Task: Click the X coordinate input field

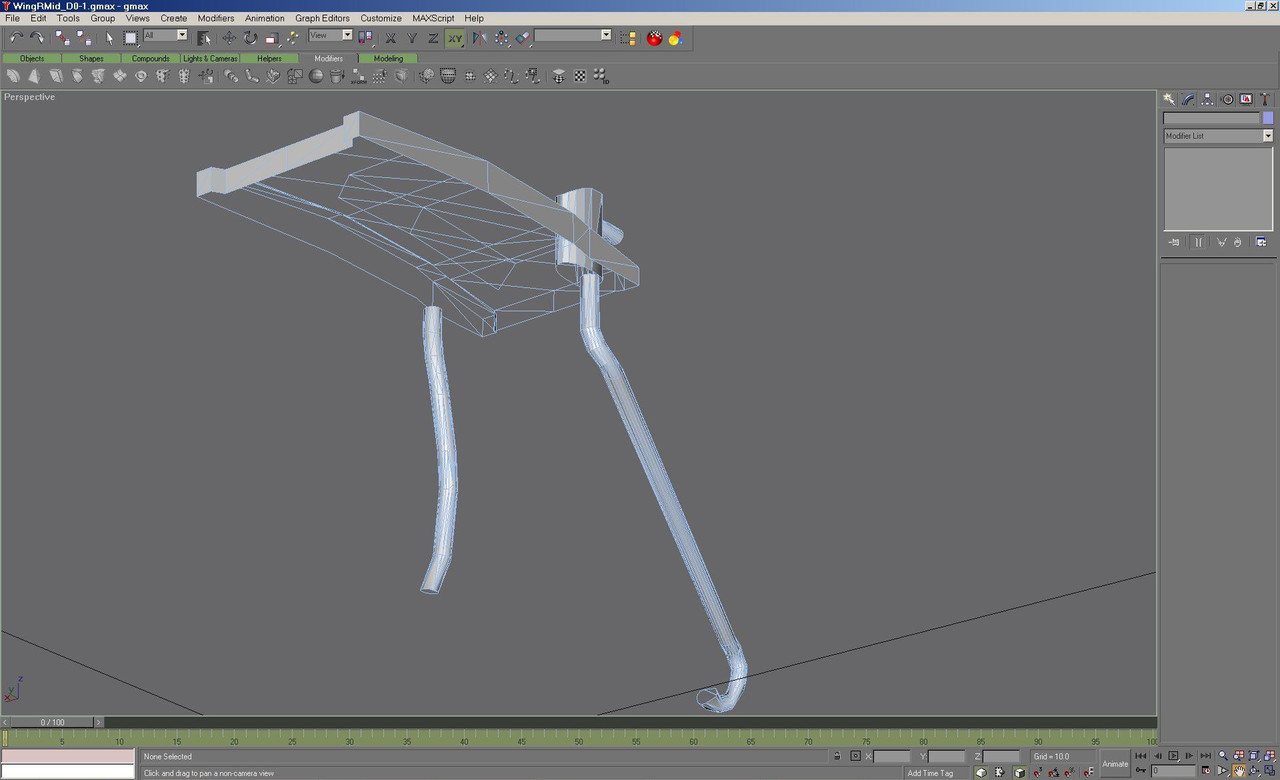Action: [892, 757]
